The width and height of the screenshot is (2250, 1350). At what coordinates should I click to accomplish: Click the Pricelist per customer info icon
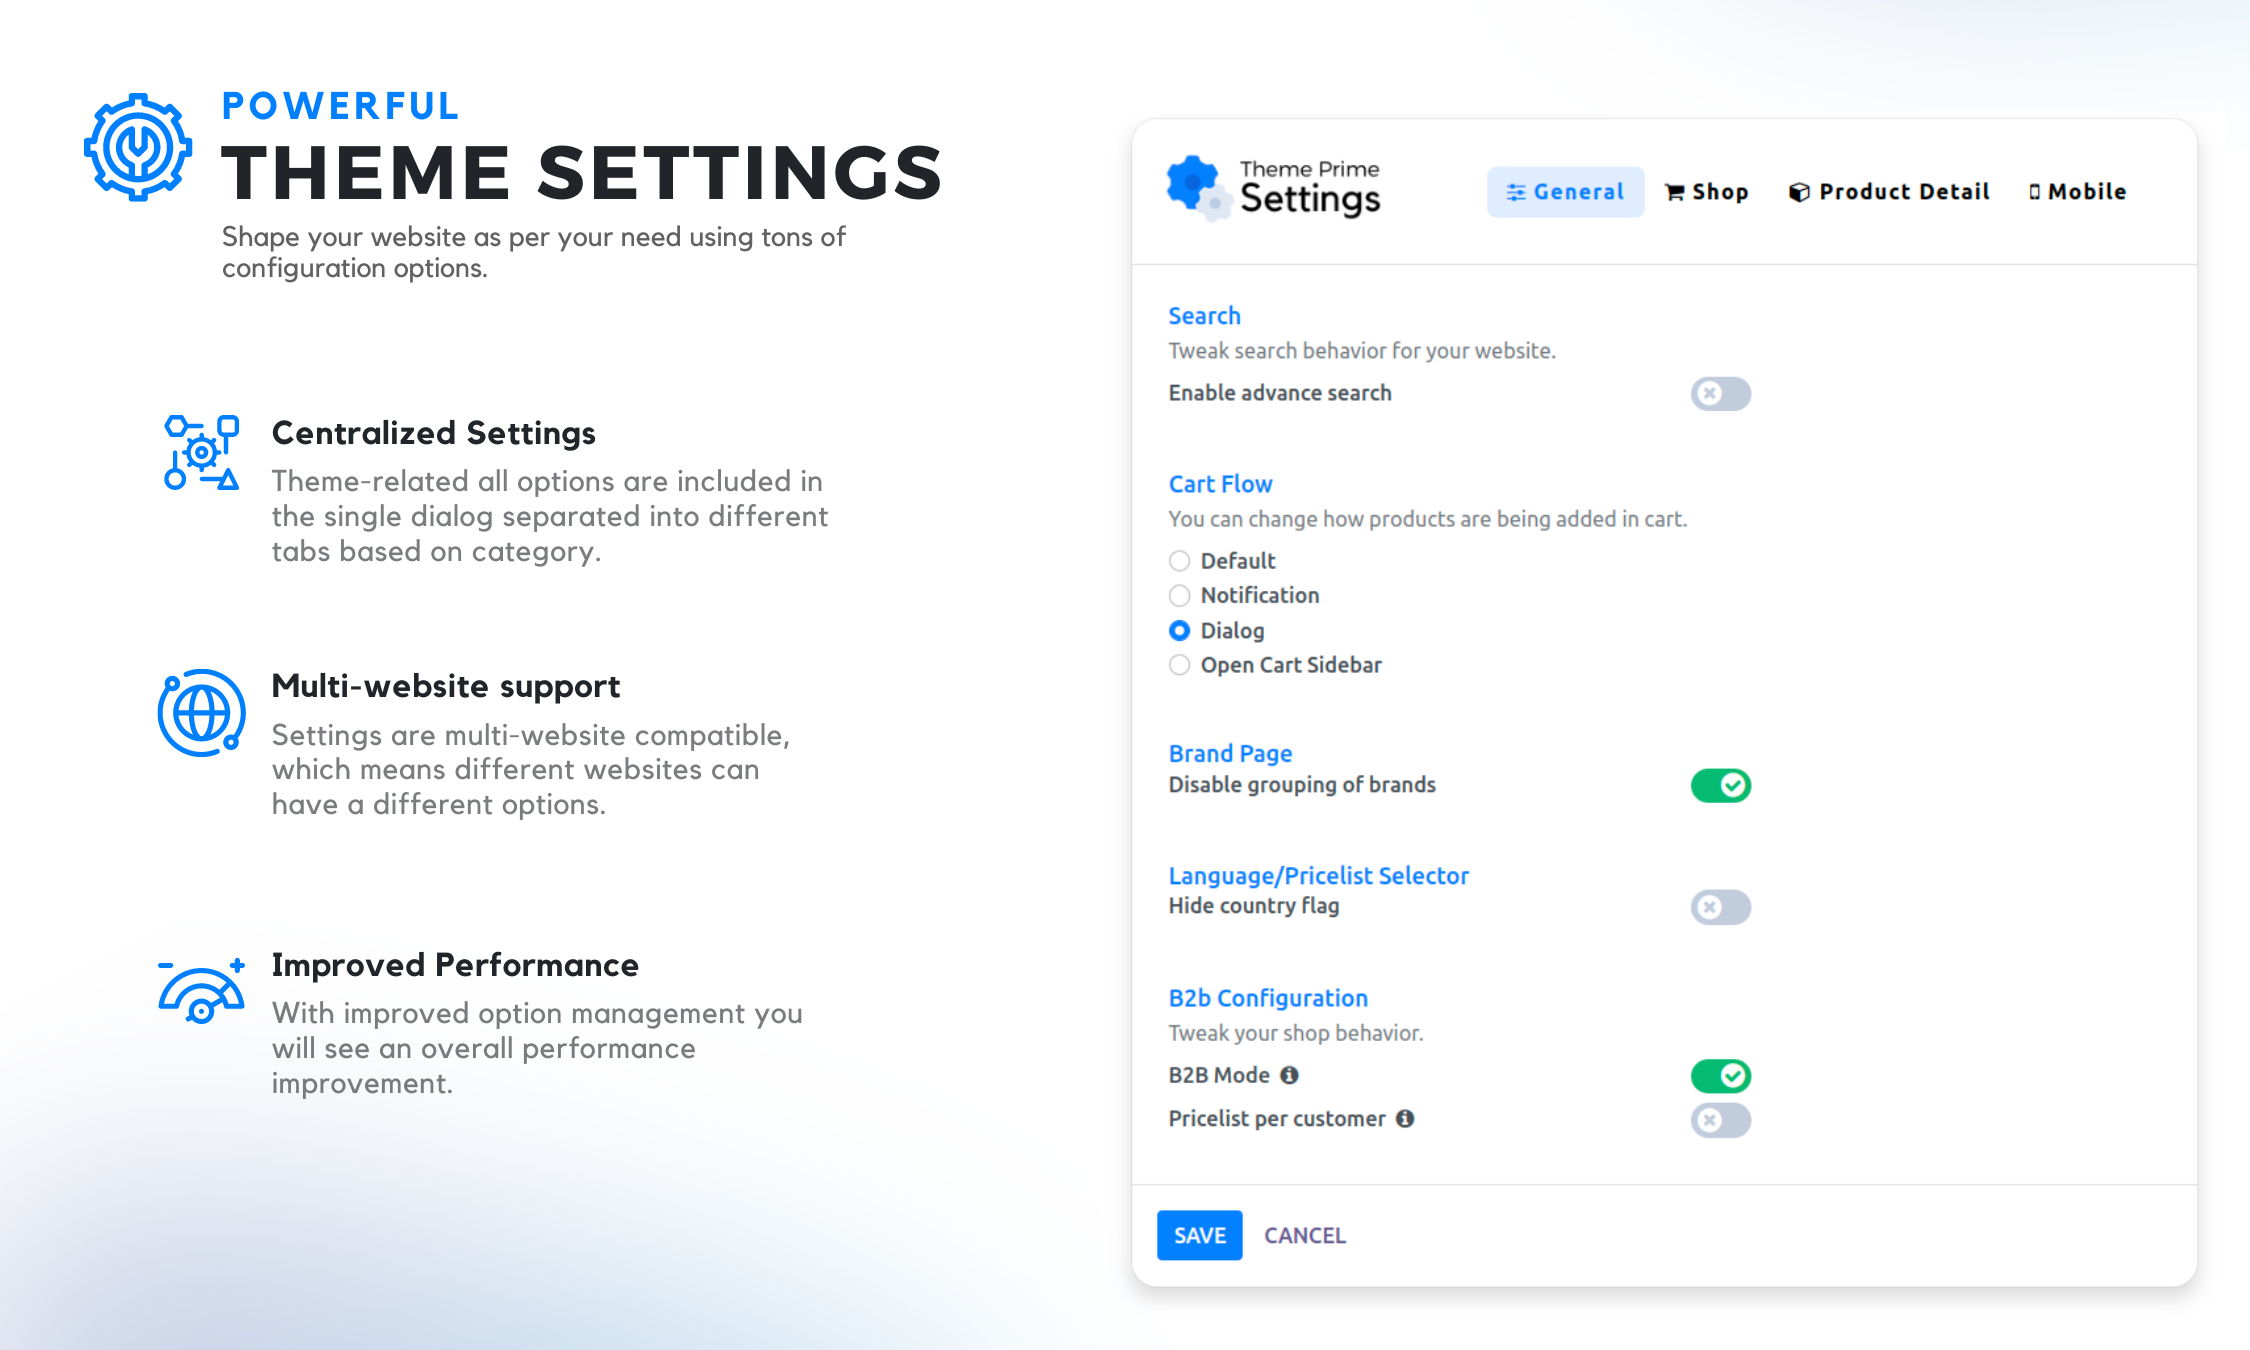tap(1405, 1118)
